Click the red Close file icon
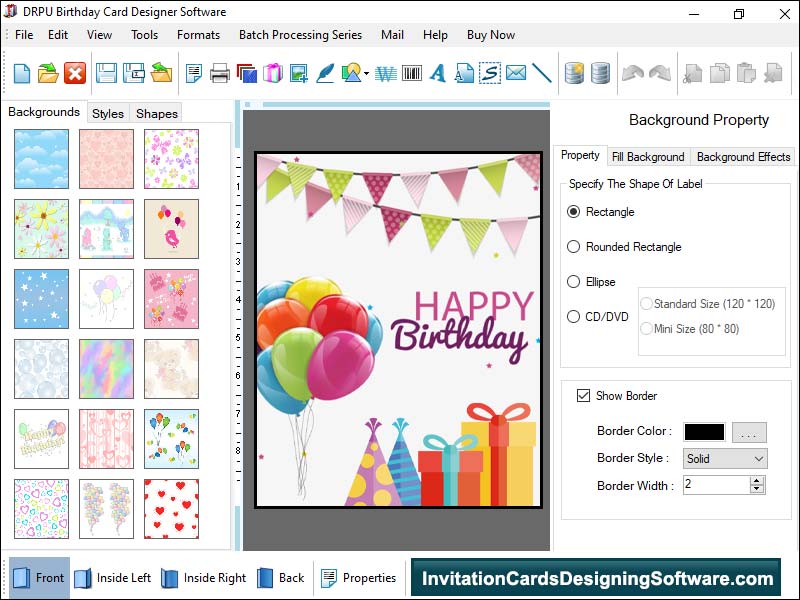Viewport: 800px width, 600px height. pyautogui.click(x=75, y=73)
